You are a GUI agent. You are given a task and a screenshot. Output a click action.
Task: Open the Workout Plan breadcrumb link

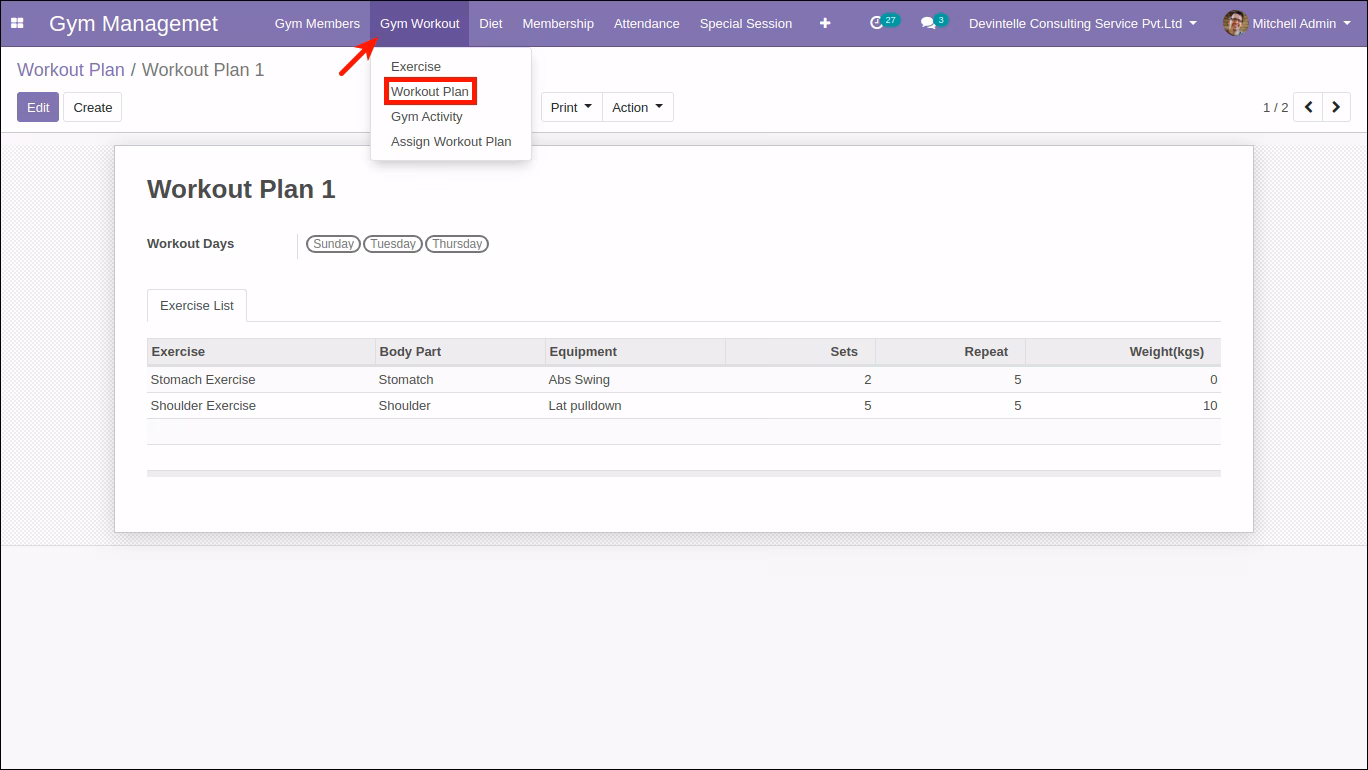(71, 70)
